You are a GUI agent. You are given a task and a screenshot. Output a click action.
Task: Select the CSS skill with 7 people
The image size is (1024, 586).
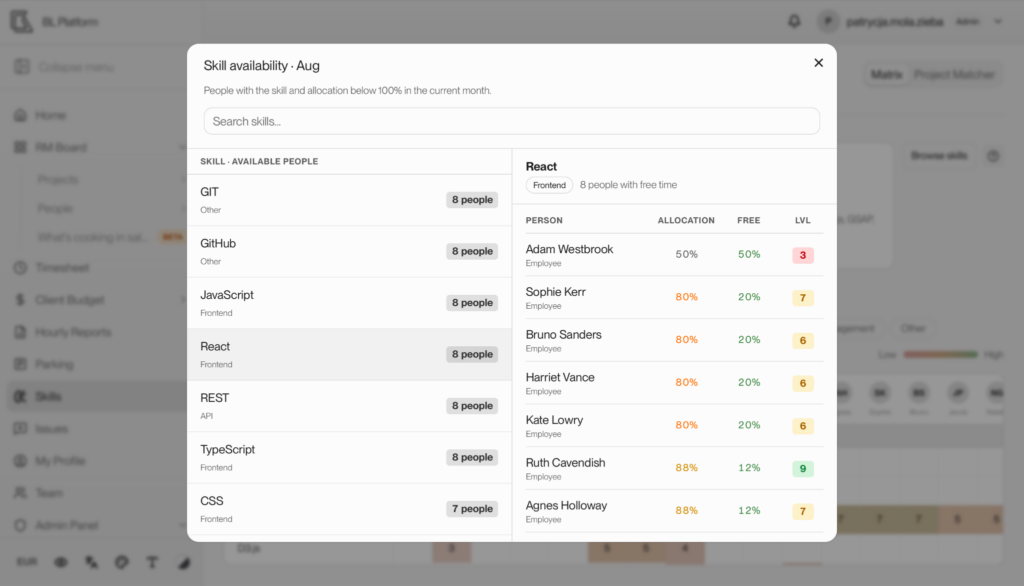point(349,509)
